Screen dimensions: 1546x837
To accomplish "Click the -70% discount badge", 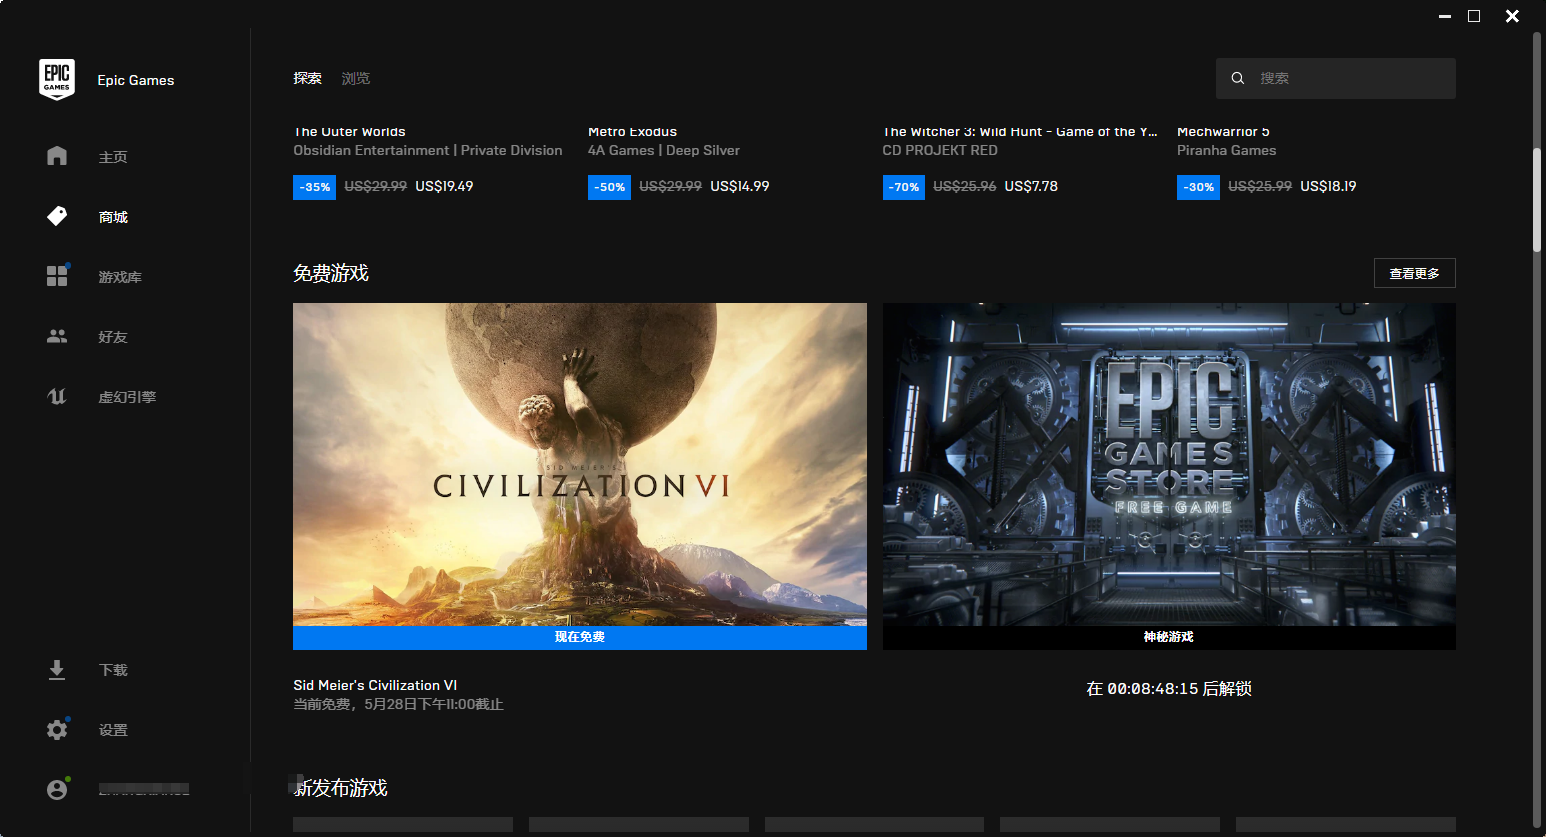I will 904,187.
